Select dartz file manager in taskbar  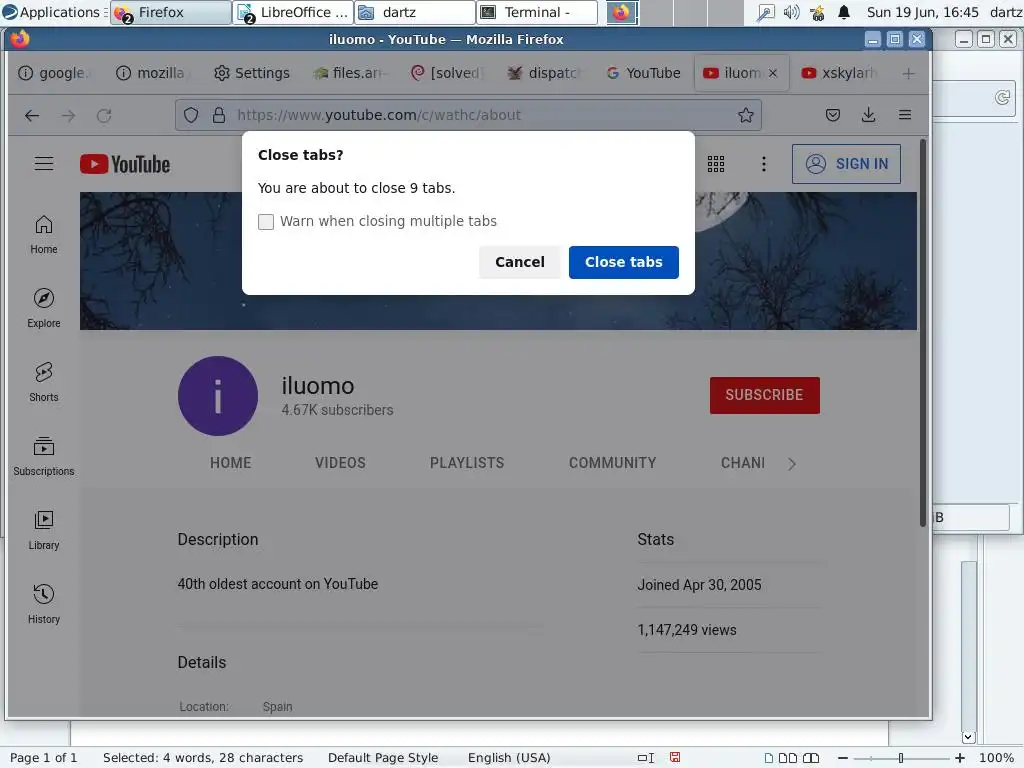(415, 12)
